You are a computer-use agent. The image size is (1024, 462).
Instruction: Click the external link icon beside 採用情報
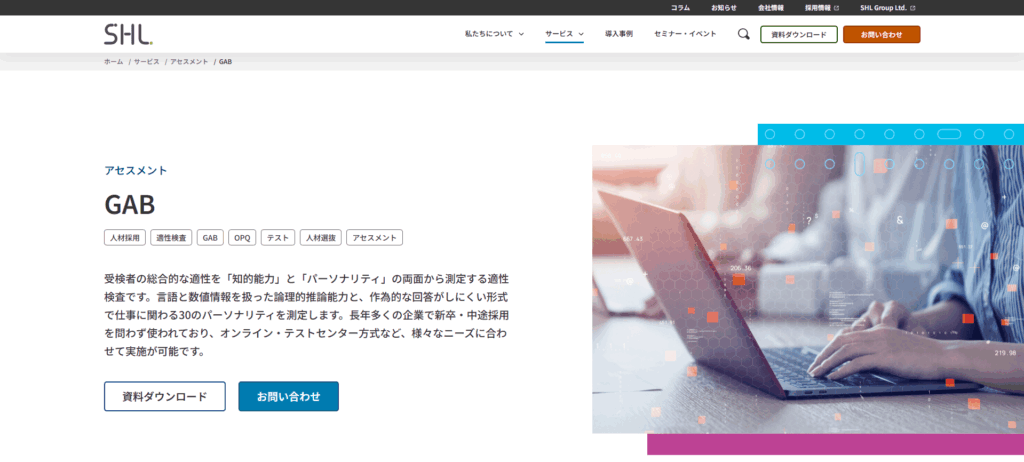click(x=836, y=7)
